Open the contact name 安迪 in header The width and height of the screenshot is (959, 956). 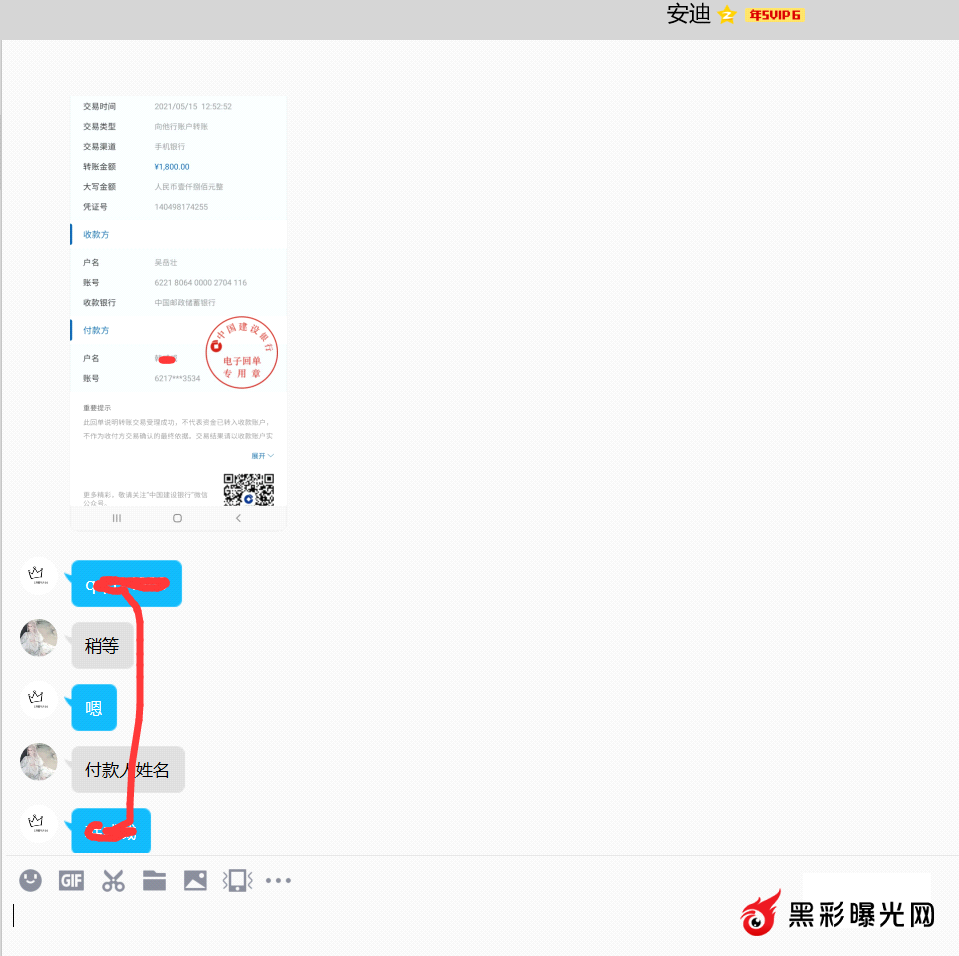(688, 15)
